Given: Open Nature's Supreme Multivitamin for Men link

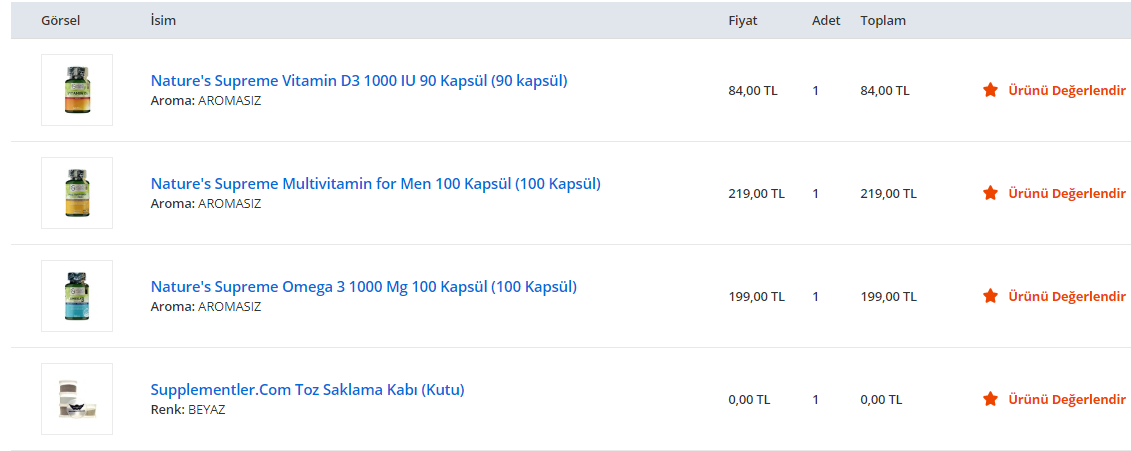Looking at the screenshot, I should point(375,183).
